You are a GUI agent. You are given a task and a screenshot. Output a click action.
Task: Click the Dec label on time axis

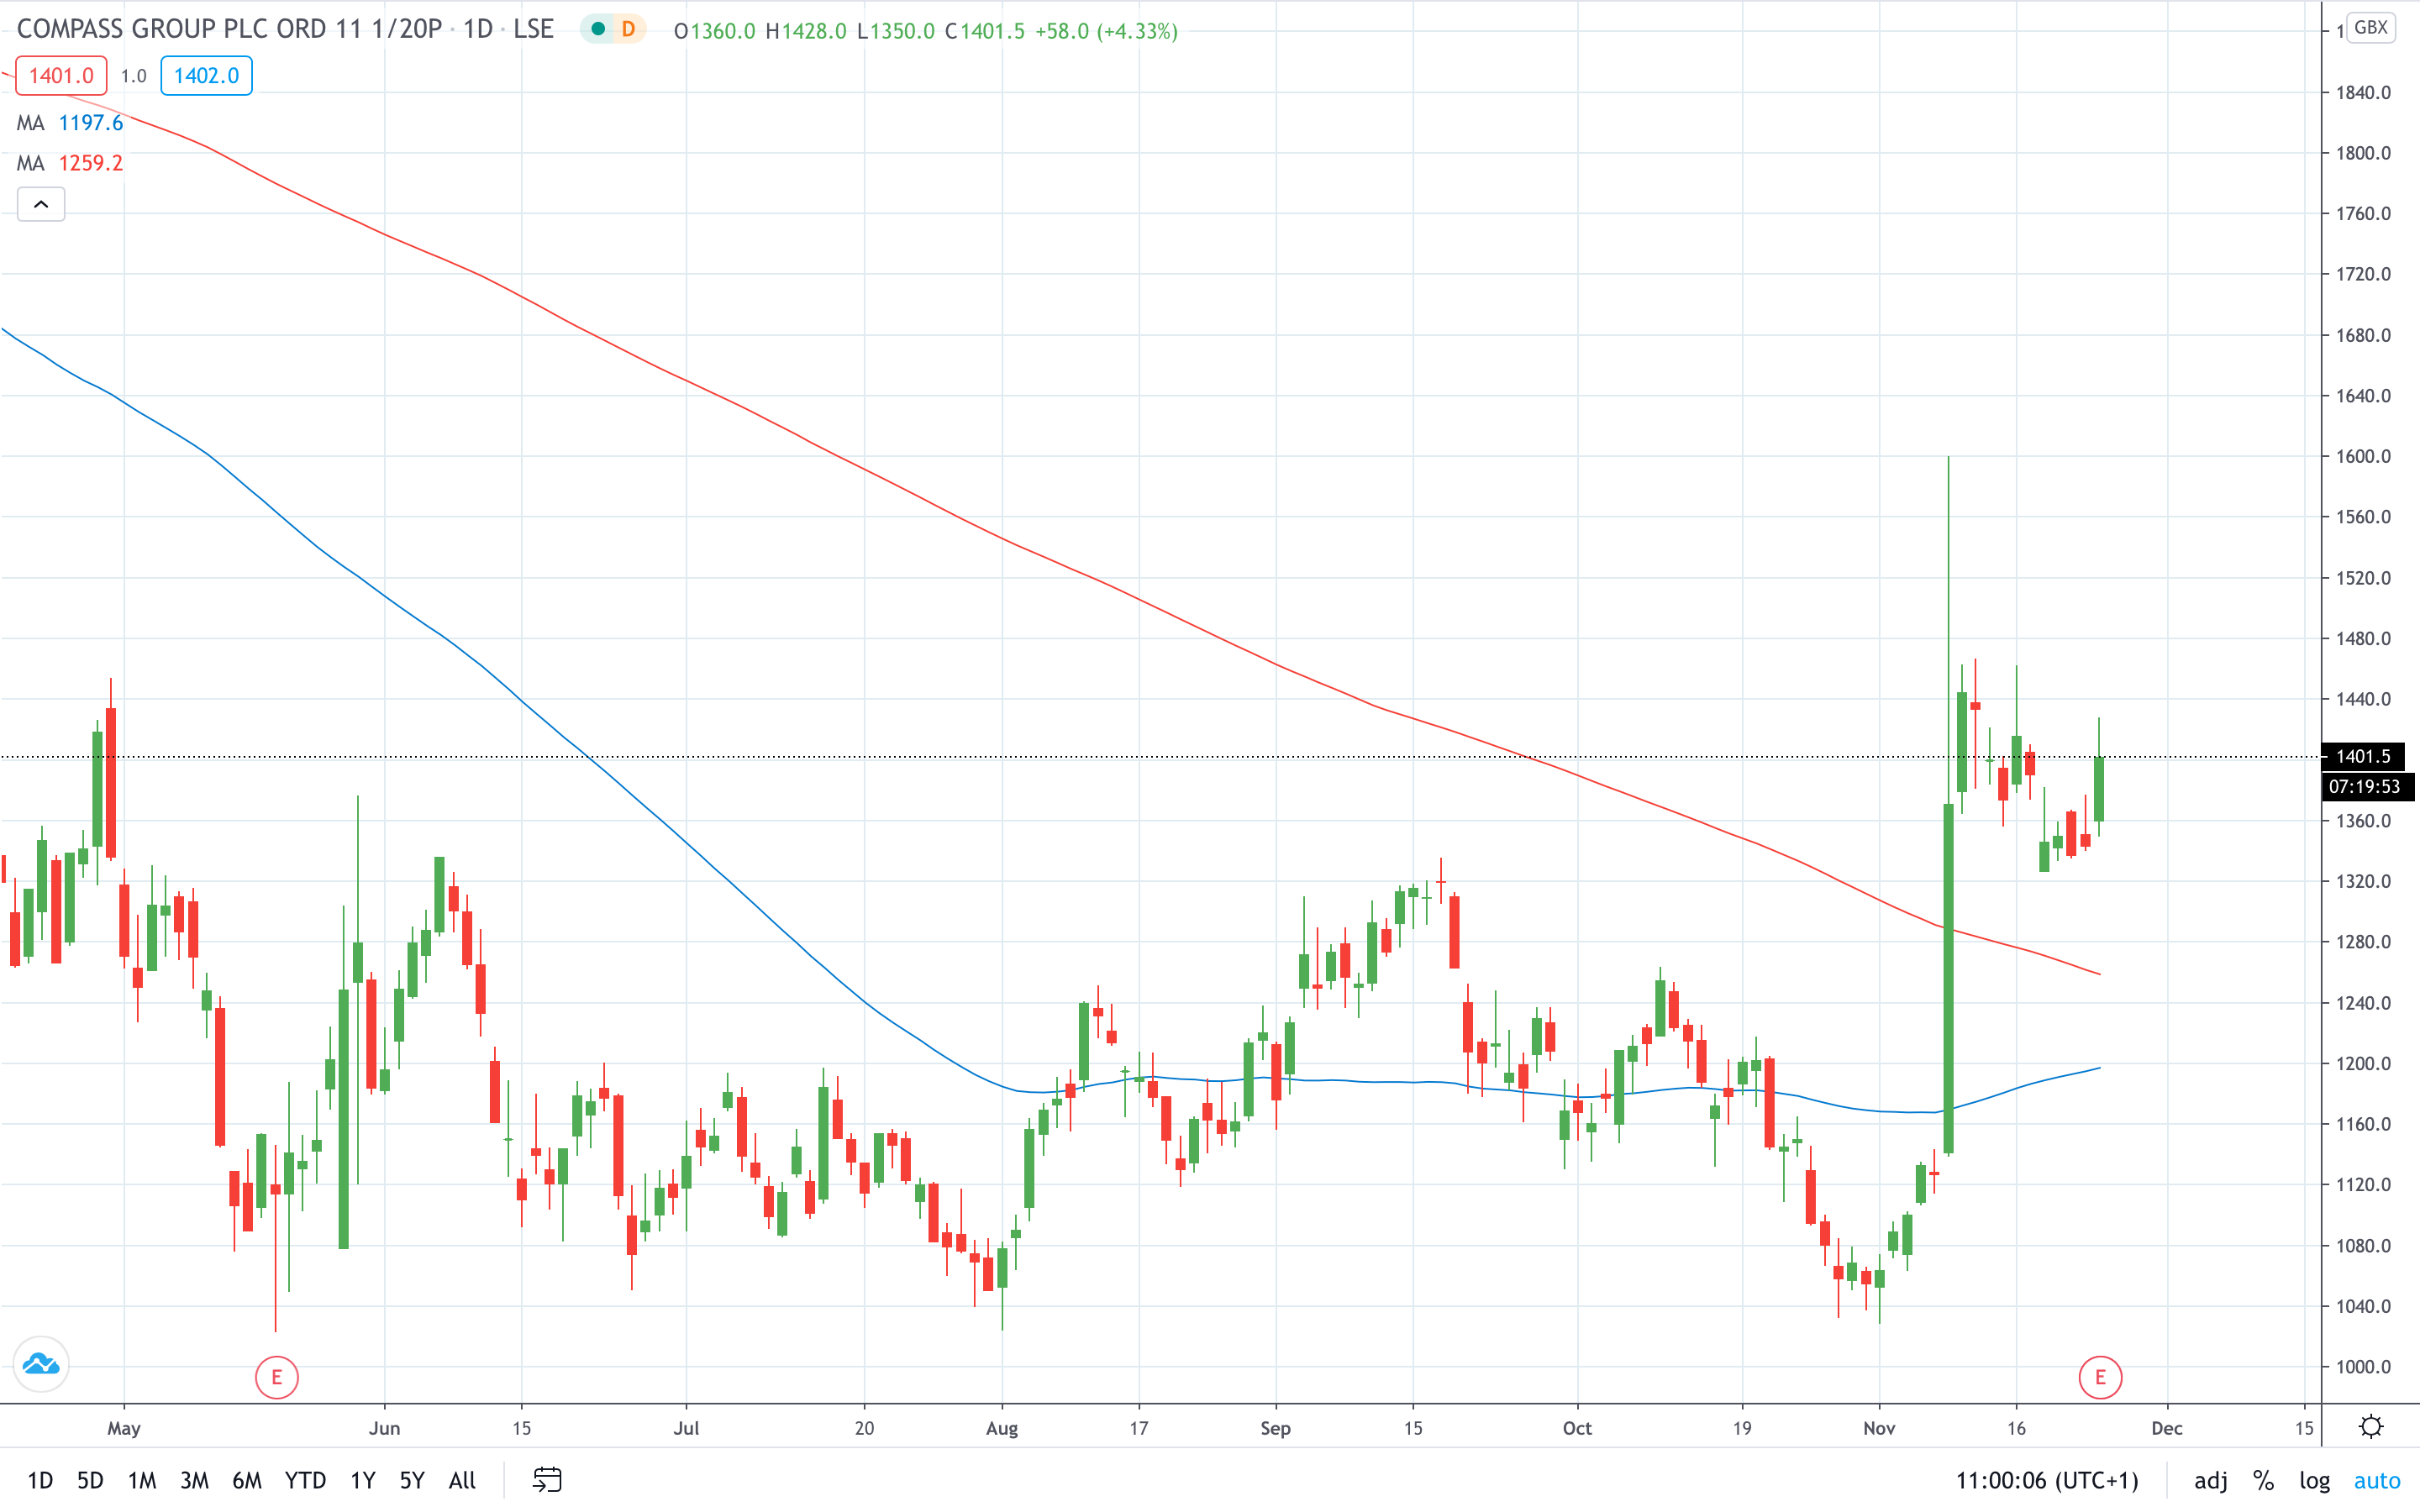click(2167, 1428)
